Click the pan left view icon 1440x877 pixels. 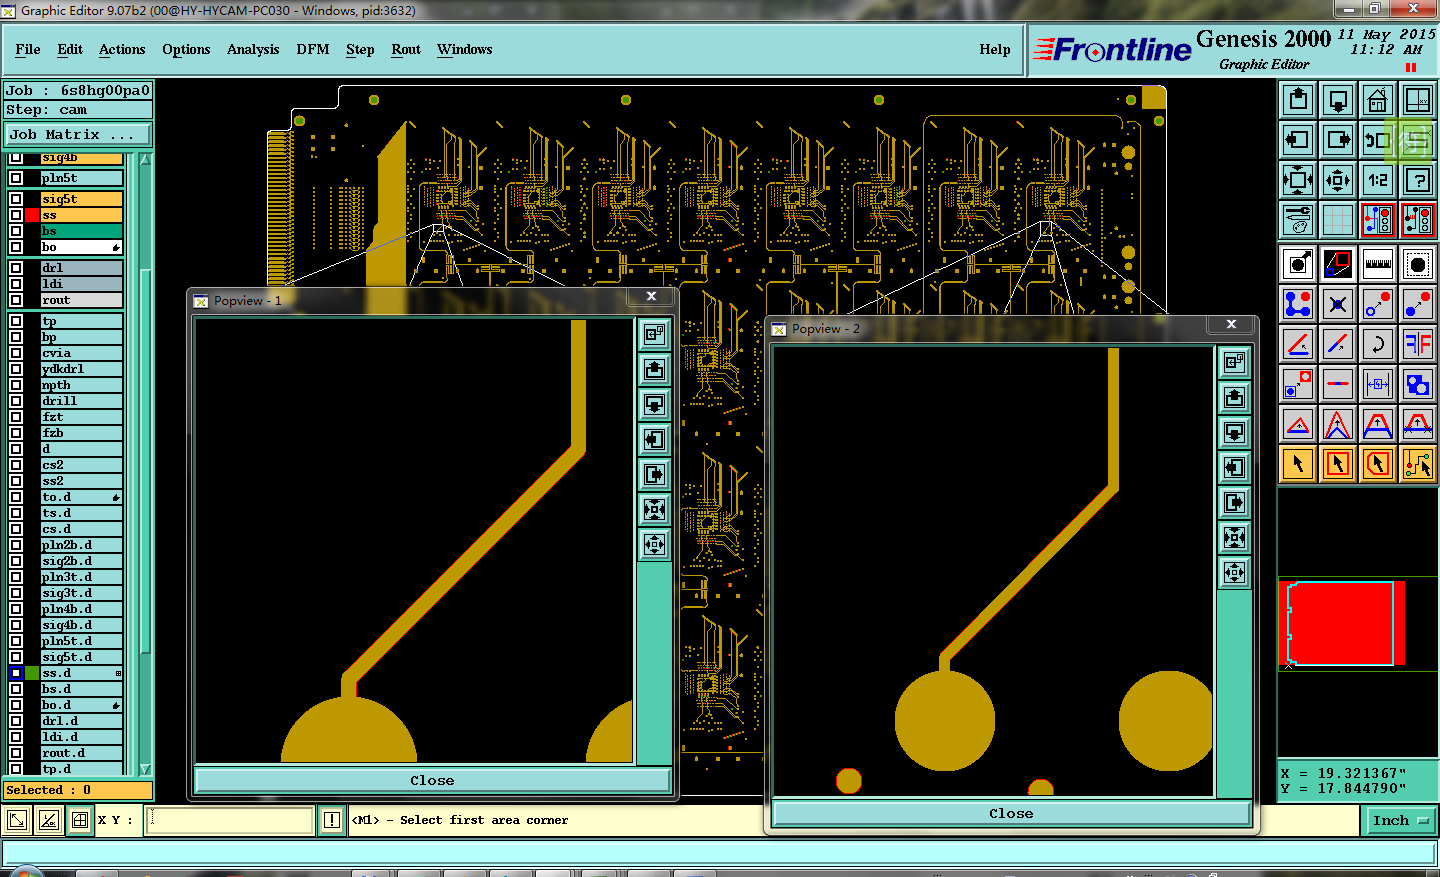point(1298,140)
